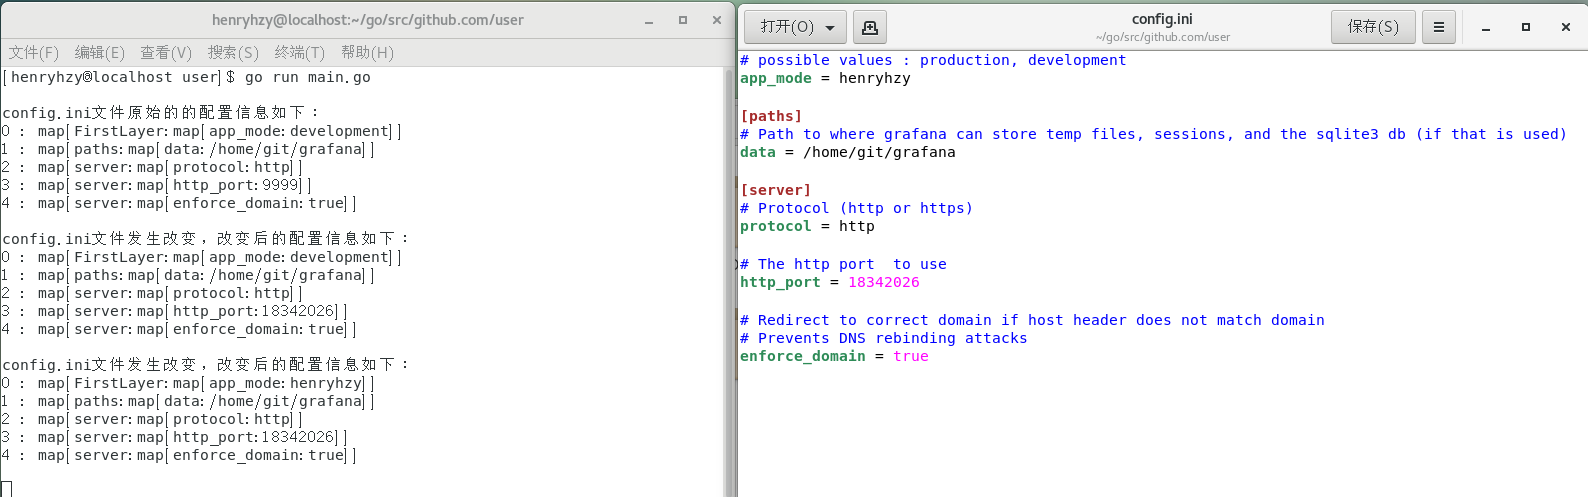Click 'config.ini文件原始的的配置信息如下' line in terminal

click(x=161, y=113)
